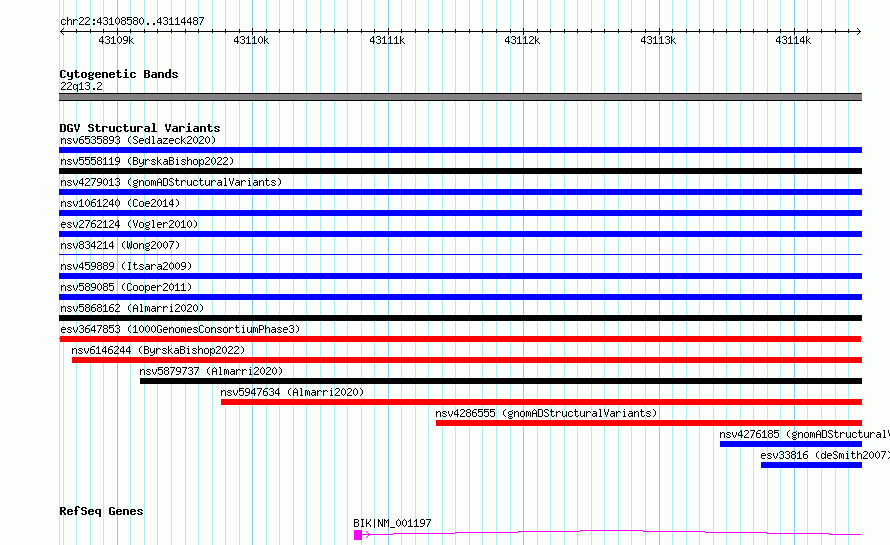Open the esv33816 (deSmith2007) label
The image size is (890, 545).
825,455
